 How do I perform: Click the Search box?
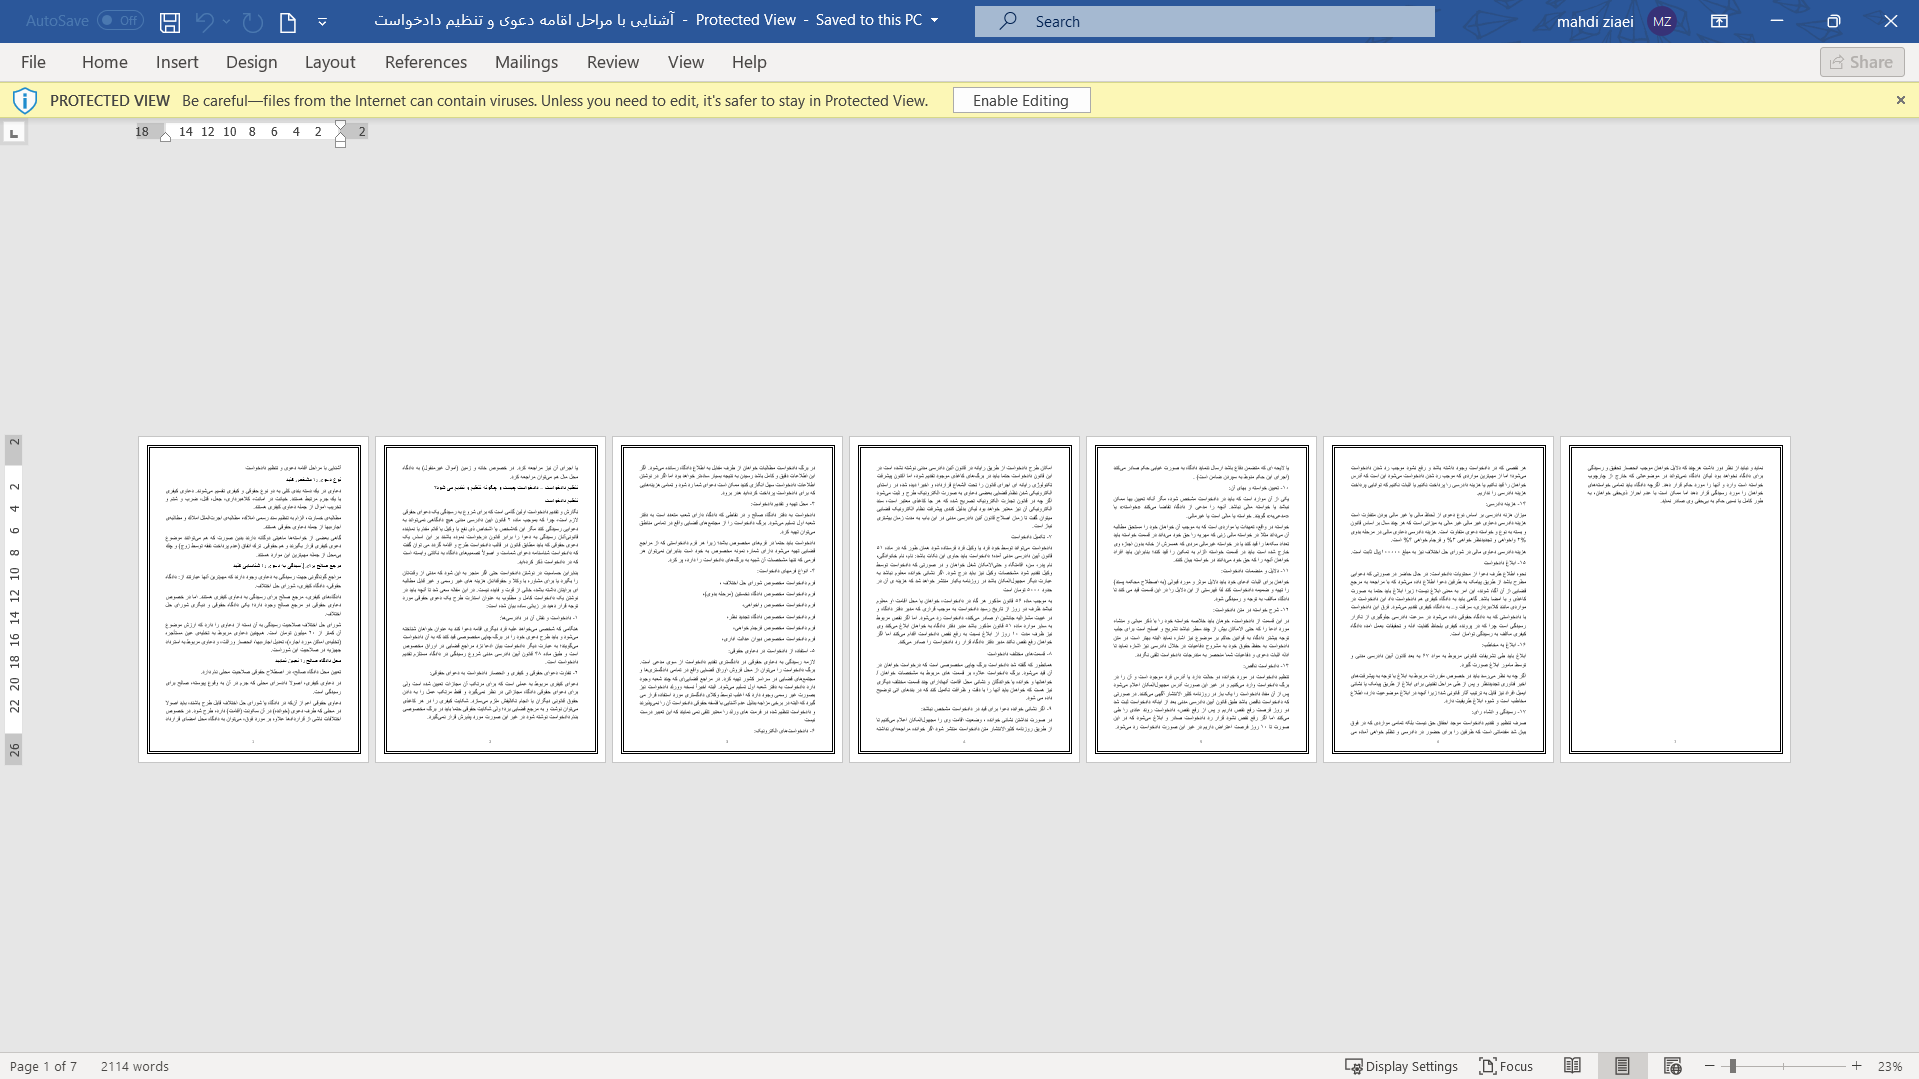[1204, 21]
